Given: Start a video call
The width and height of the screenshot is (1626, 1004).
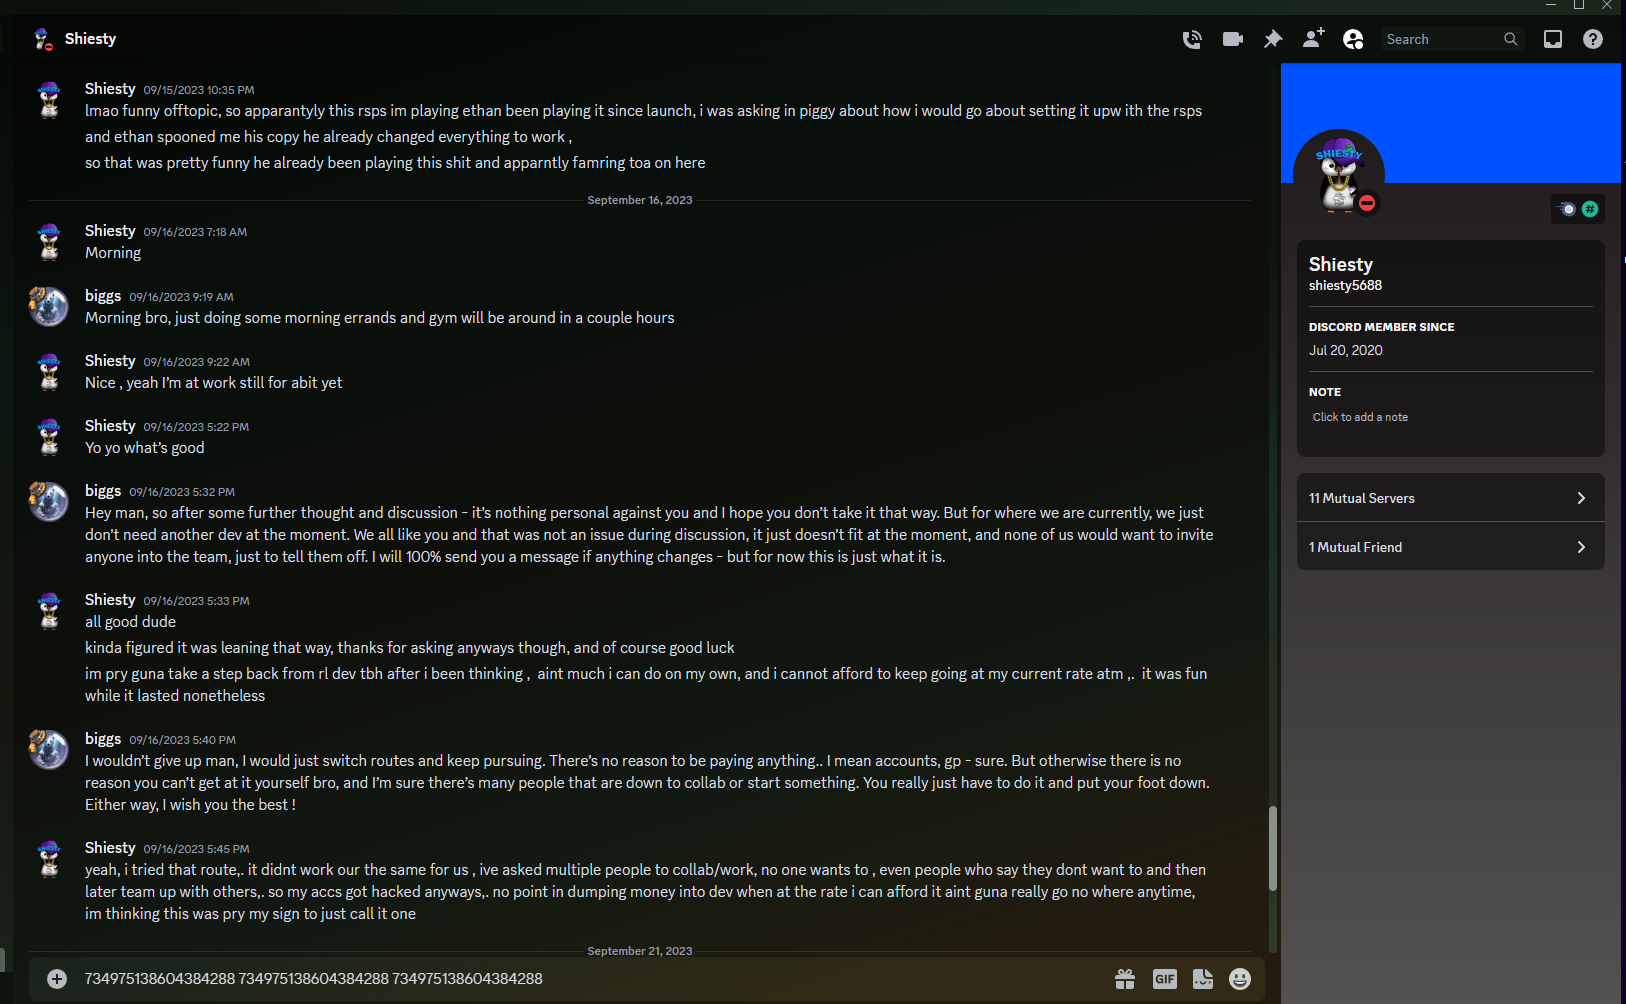Looking at the screenshot, I should 1233,39.
